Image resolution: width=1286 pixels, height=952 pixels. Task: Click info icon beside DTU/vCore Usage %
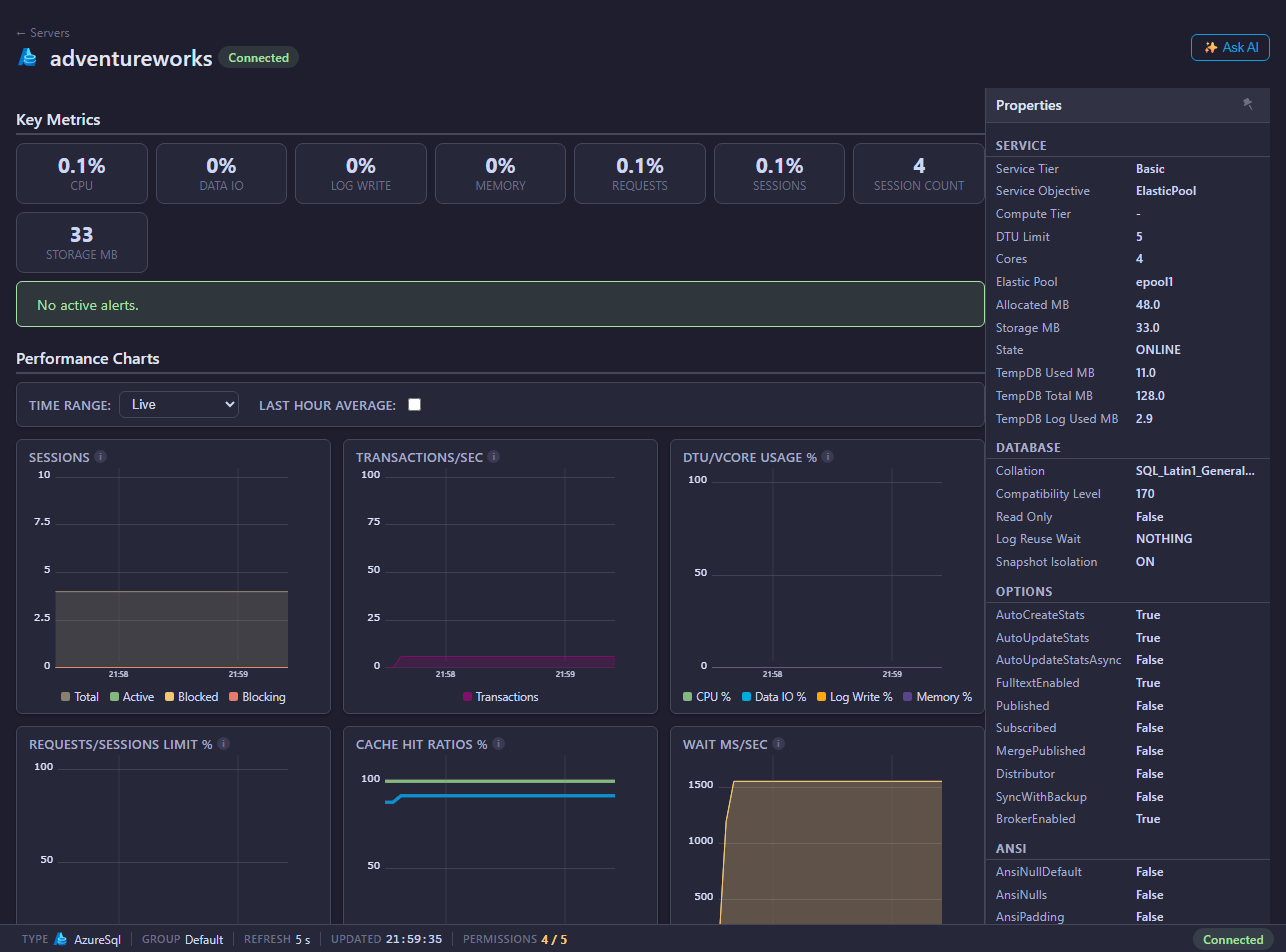(828, 457)
